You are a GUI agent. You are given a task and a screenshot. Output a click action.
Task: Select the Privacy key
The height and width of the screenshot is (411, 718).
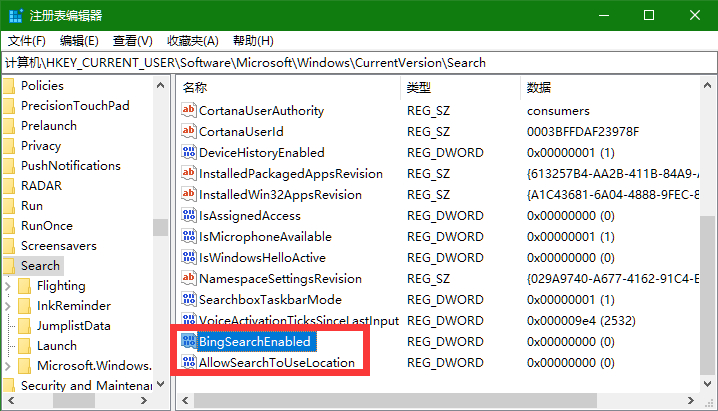pos(41,146)
